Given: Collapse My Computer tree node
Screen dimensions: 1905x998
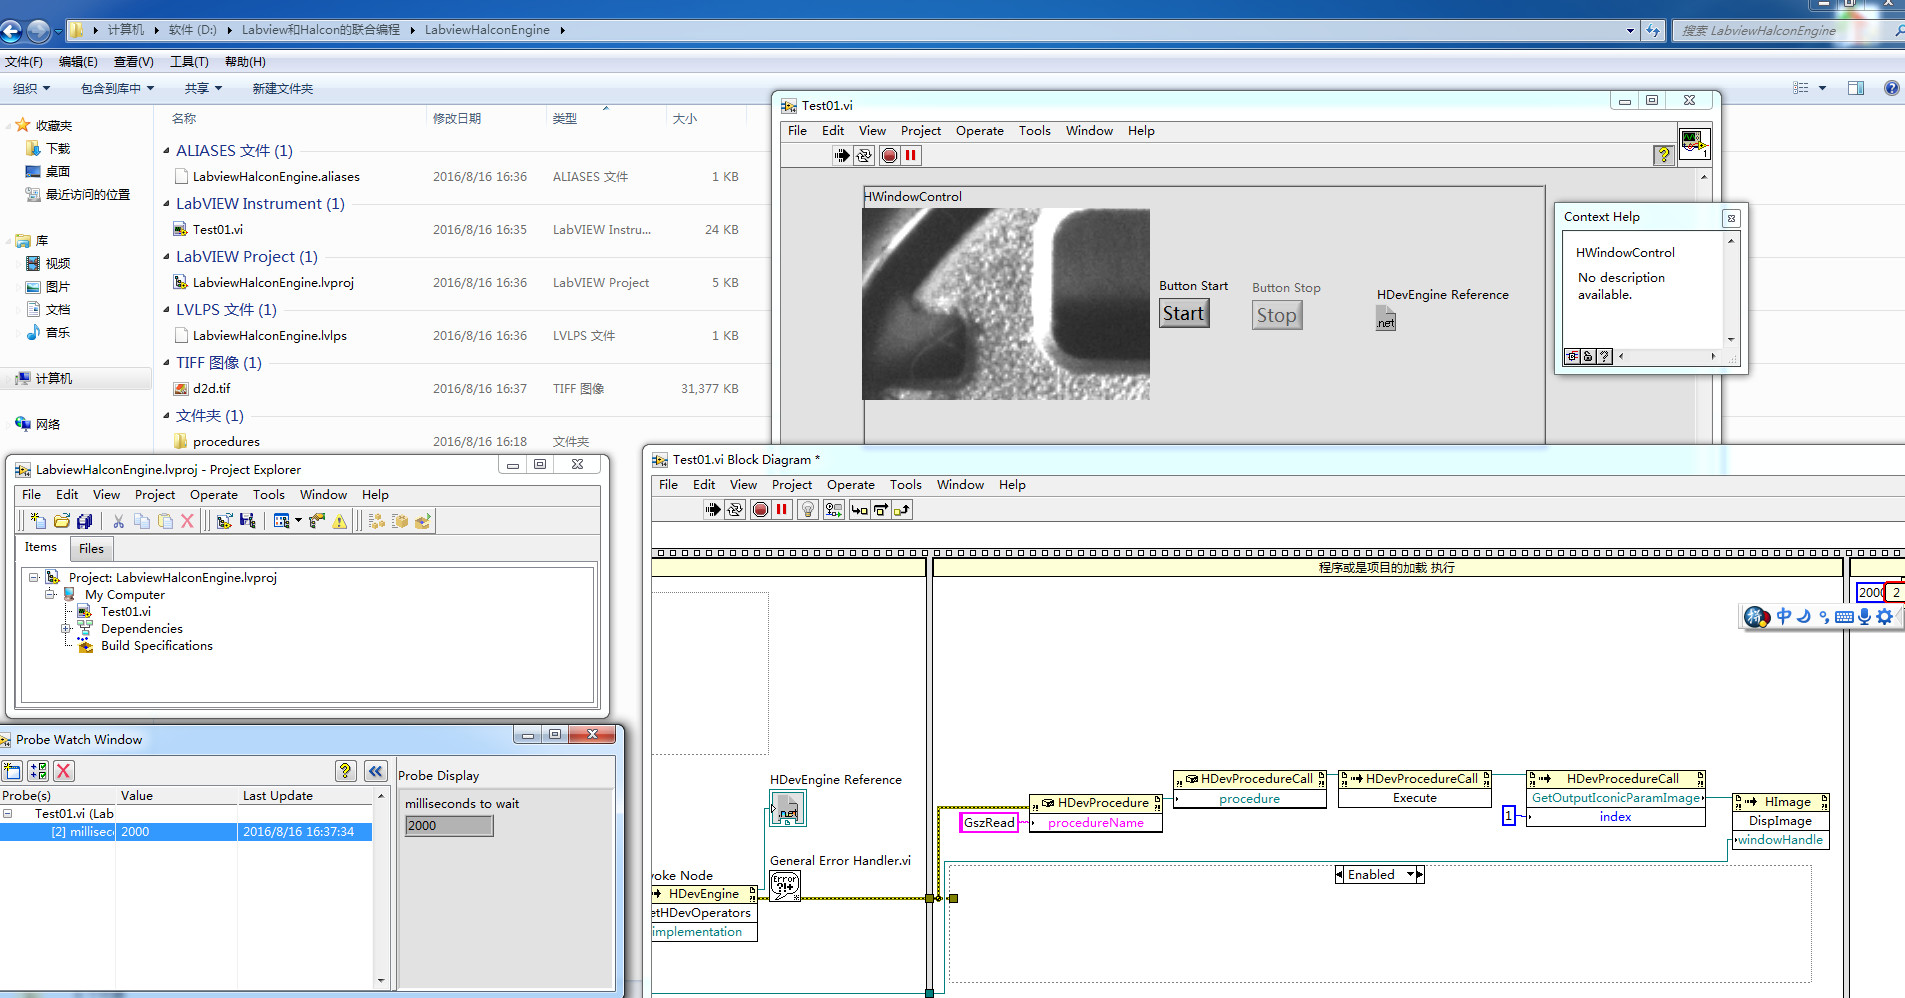Looking at the screenshot, I should 50,594.
